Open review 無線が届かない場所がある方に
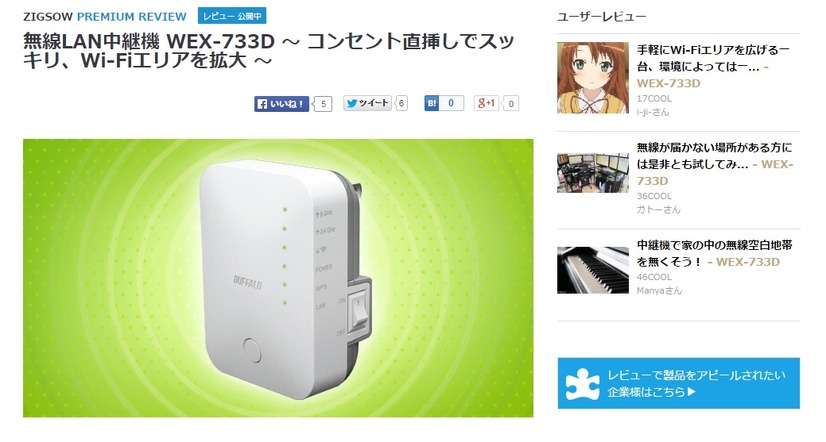The height and width of the screenshot is (442, 826). [x=715, y=164]
